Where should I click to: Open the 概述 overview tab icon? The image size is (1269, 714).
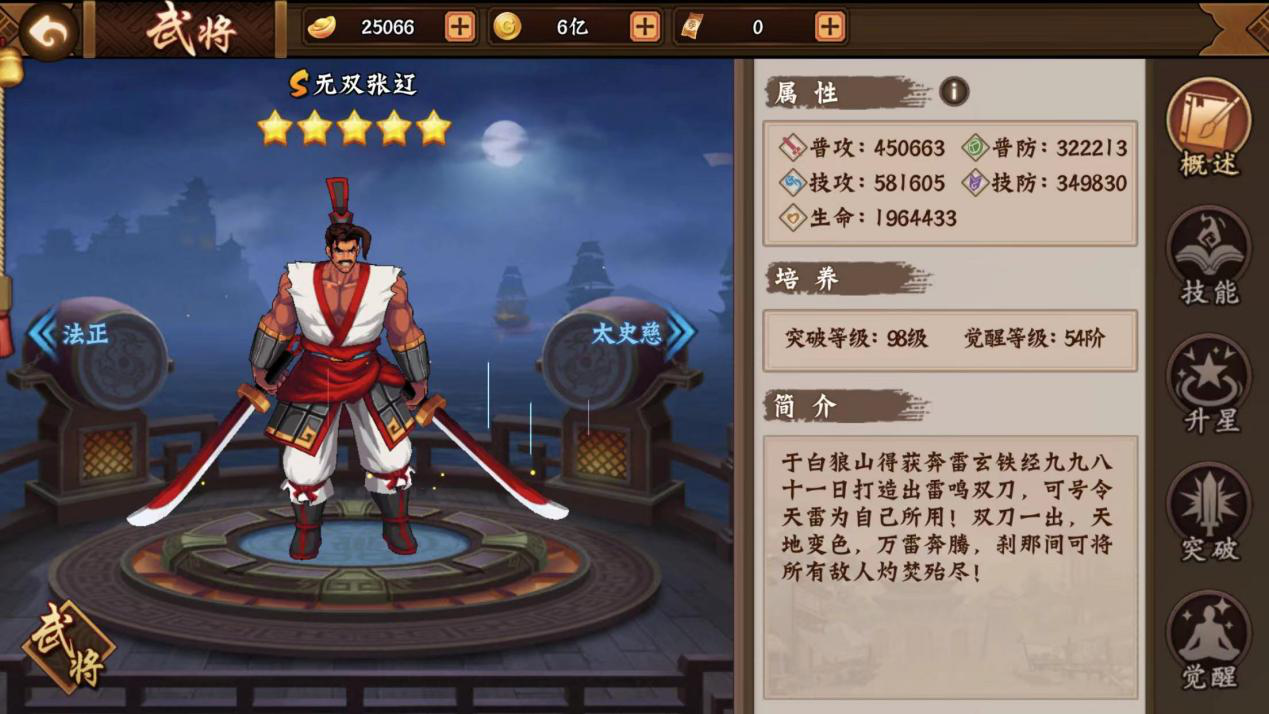point(1209,128)
